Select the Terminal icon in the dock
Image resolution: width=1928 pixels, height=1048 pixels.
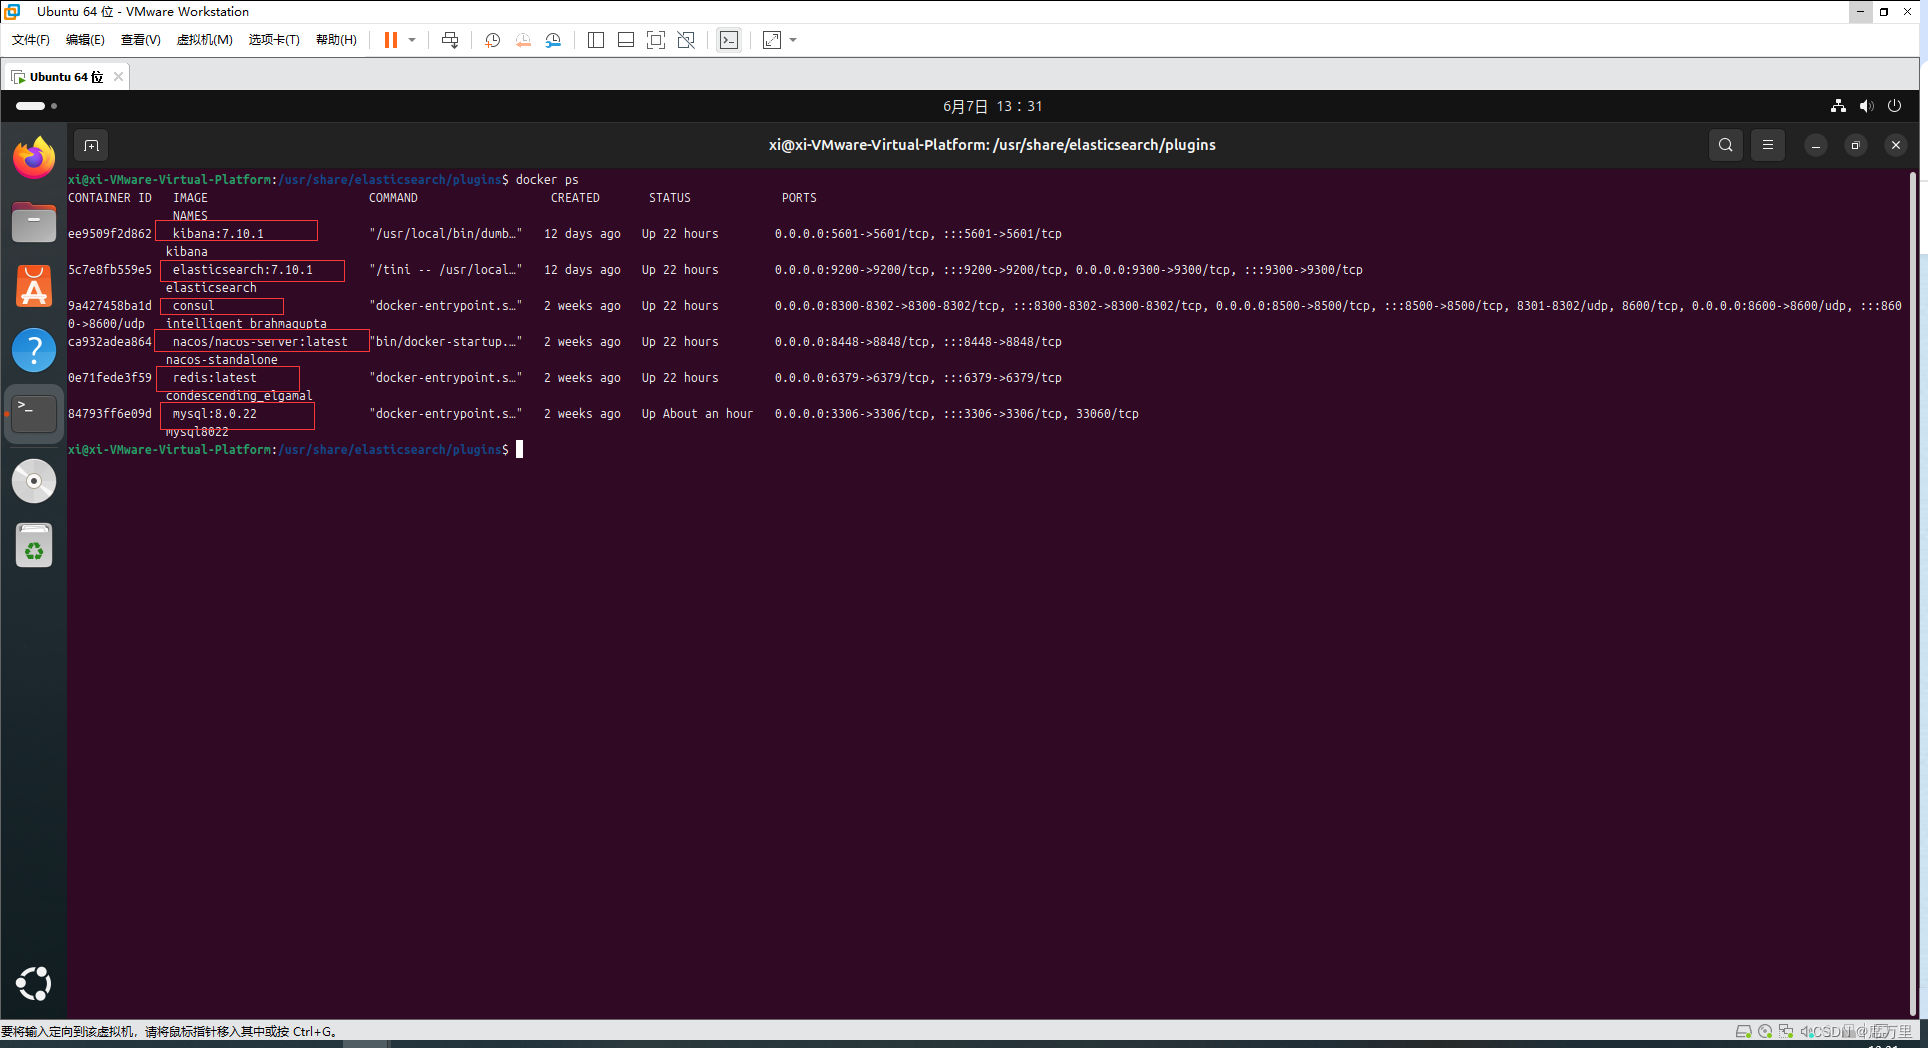click(x=34, y=414)
